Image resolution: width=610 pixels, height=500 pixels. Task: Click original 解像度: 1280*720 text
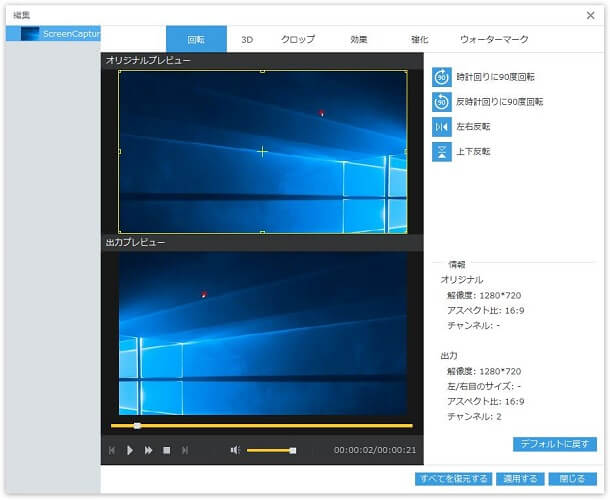pos(484,295)
